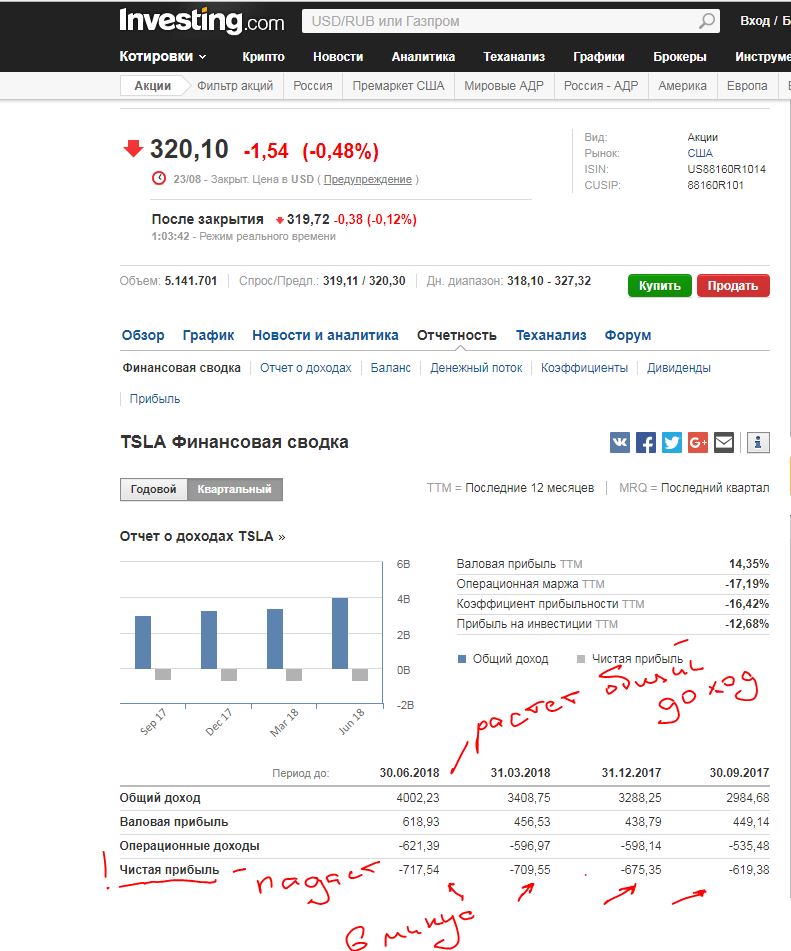Screen dimensions: 791x951
Task: Click the search magnifier icon
Action: click(707, 21)
